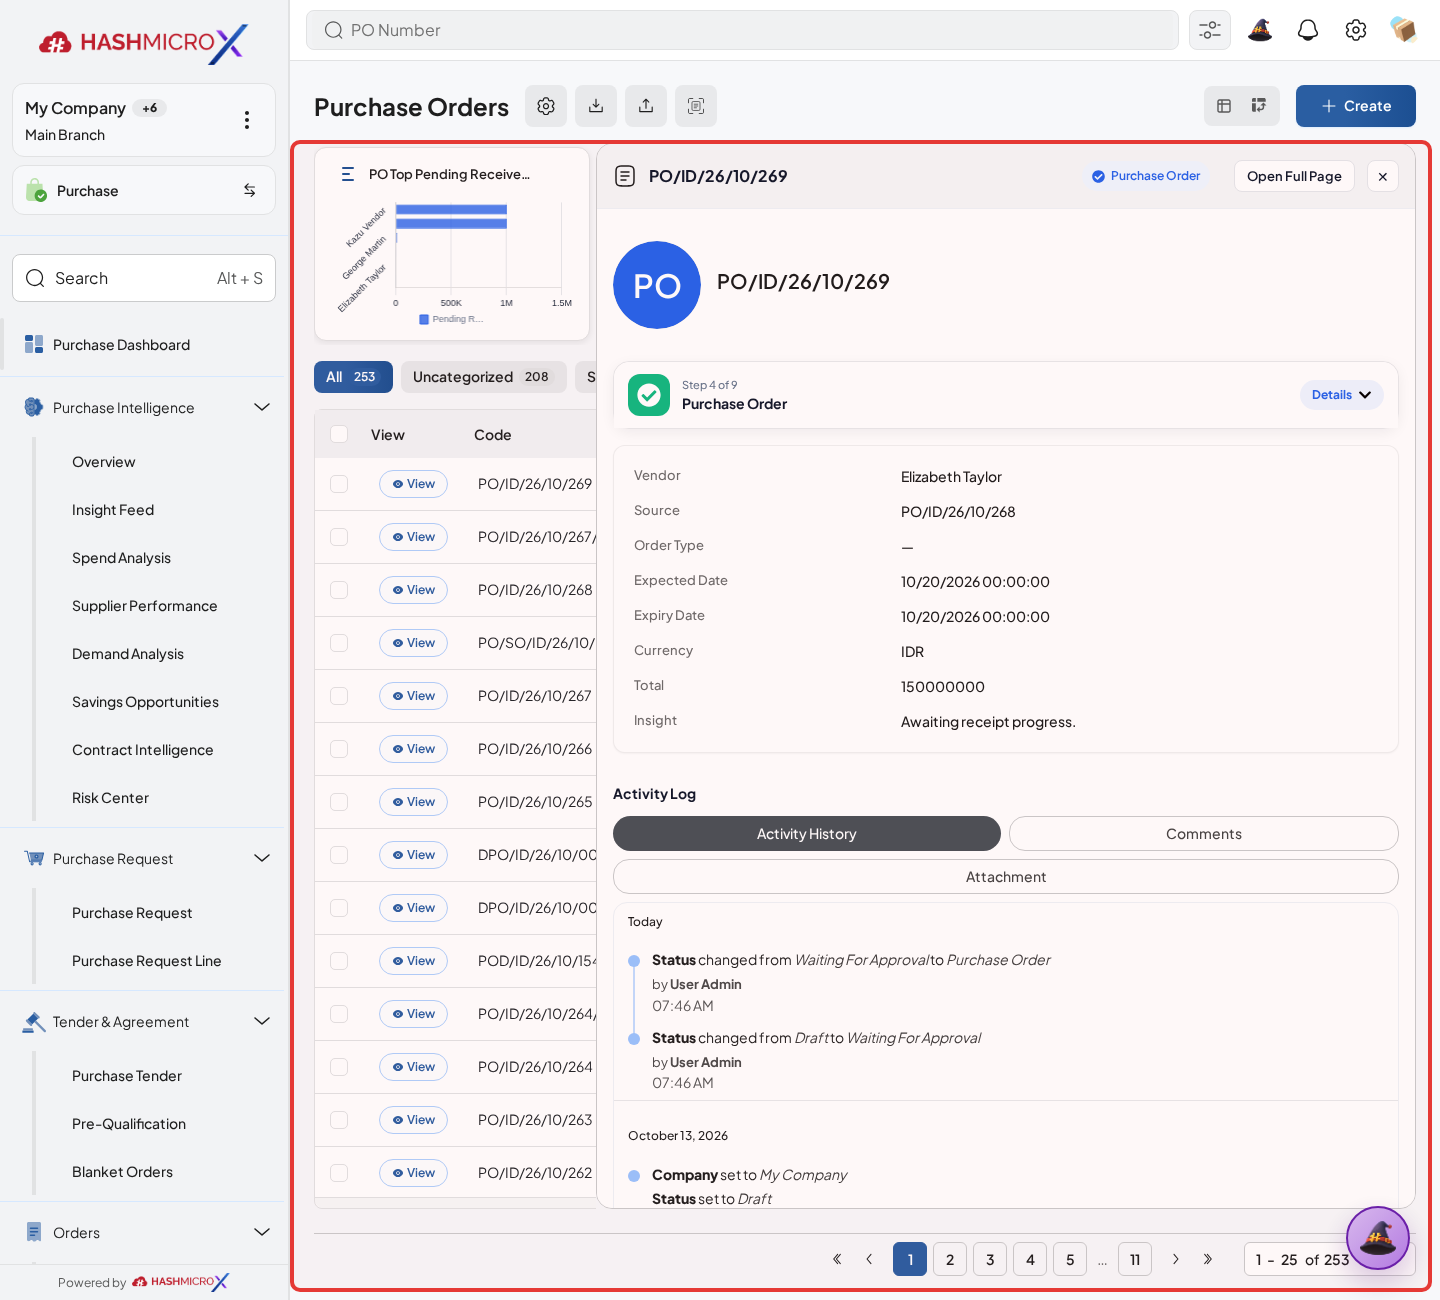1440x1300 pixels.
Task: Go to next page arrow
Action: (x=1176, y=1259)
